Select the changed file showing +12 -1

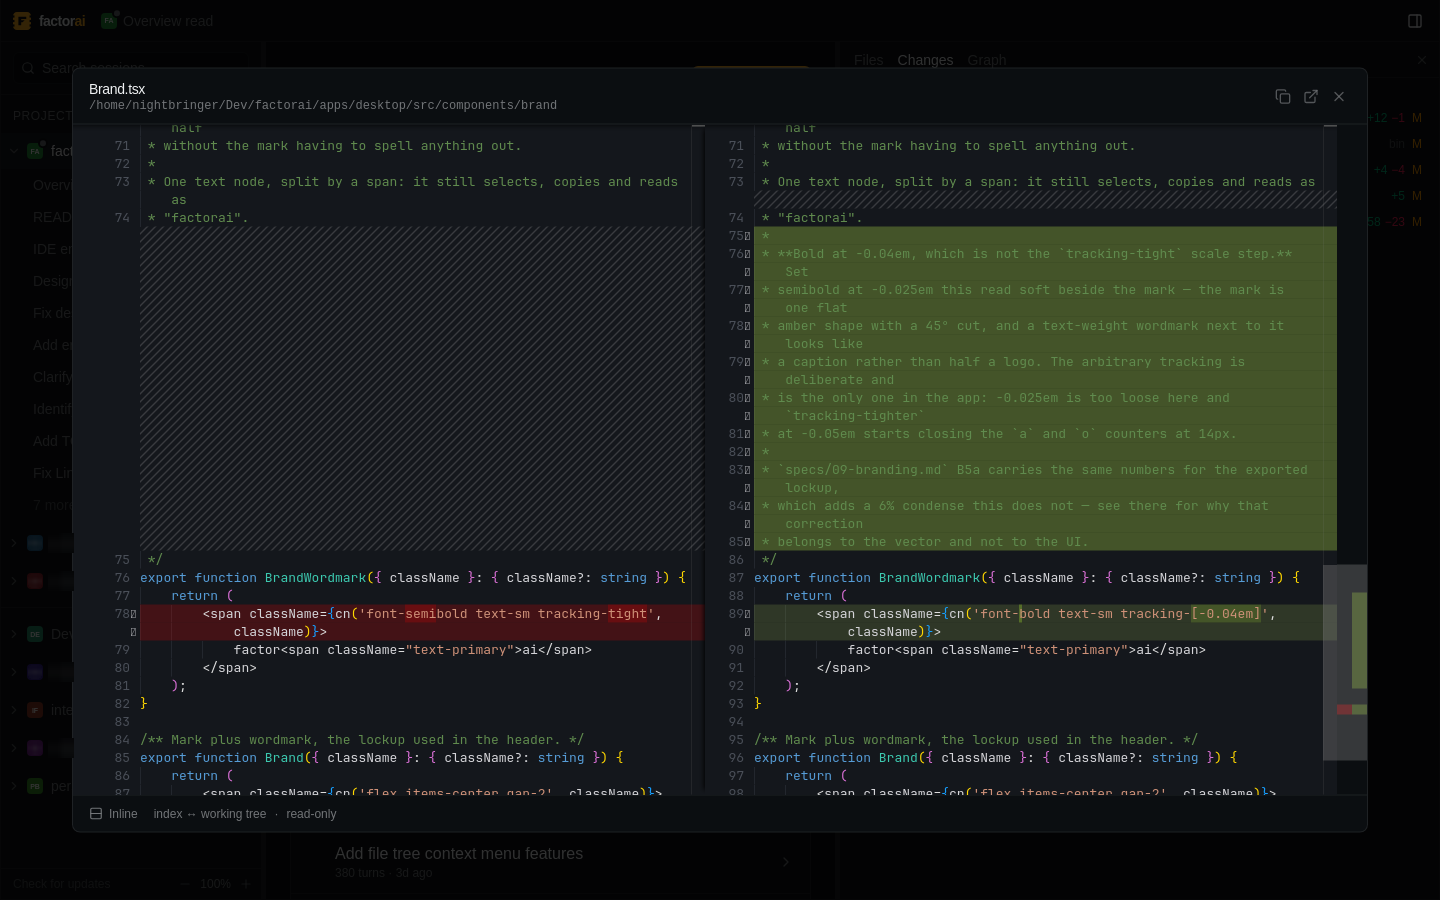[x=1395, y=118]
